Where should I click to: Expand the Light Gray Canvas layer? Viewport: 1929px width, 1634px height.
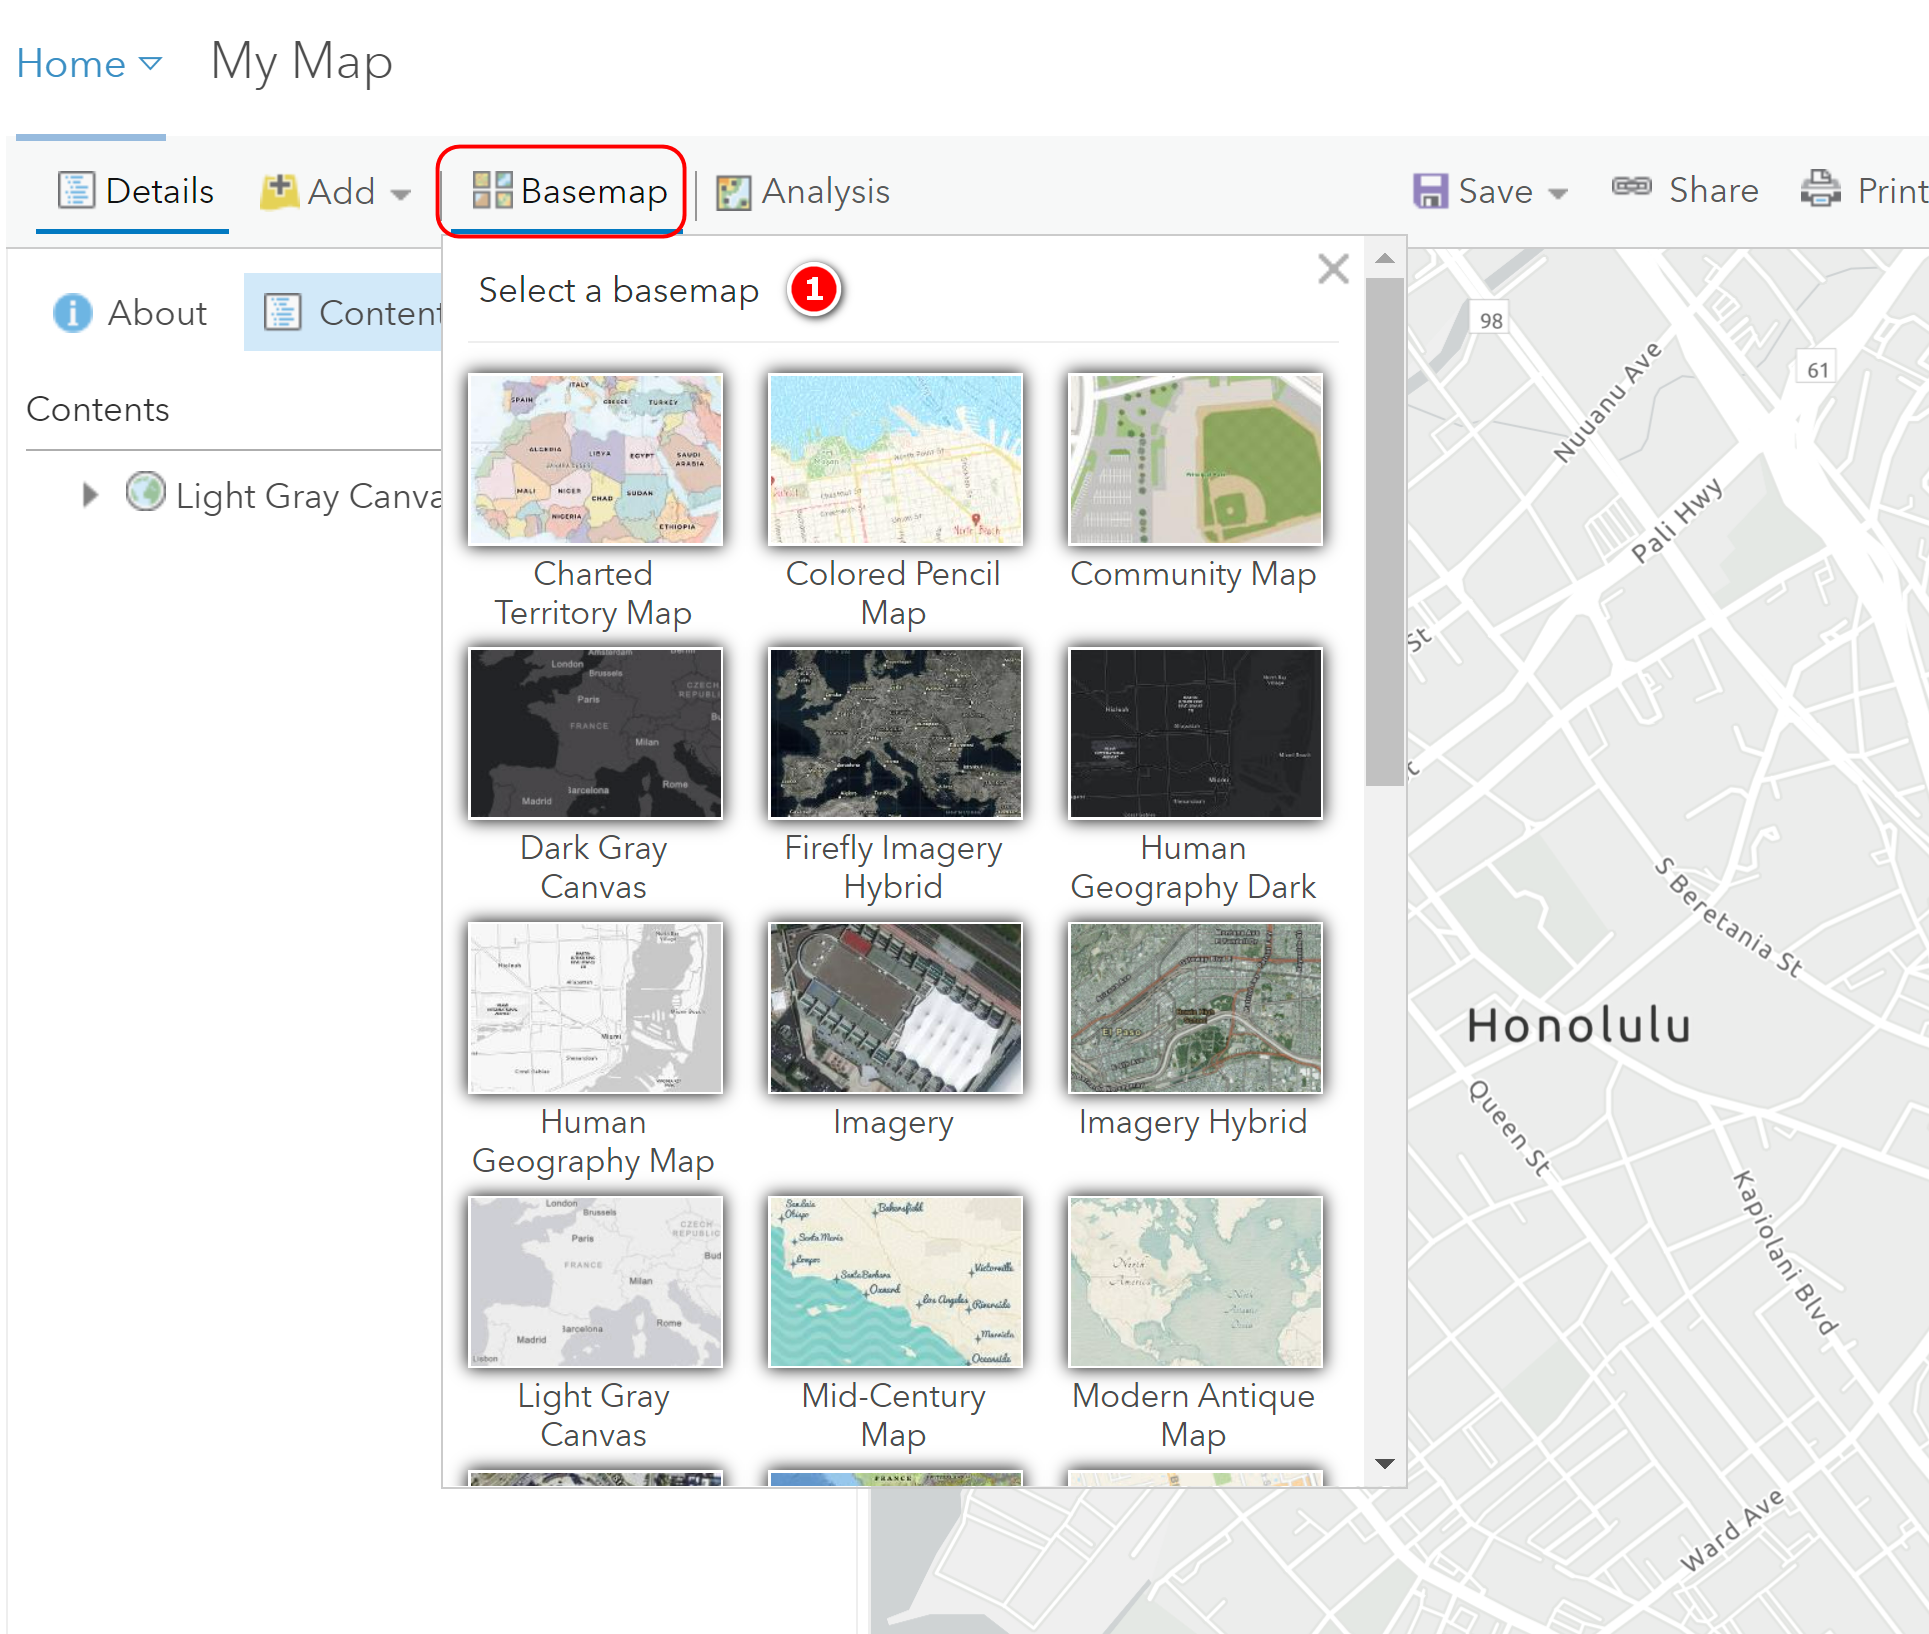point(89,493)
